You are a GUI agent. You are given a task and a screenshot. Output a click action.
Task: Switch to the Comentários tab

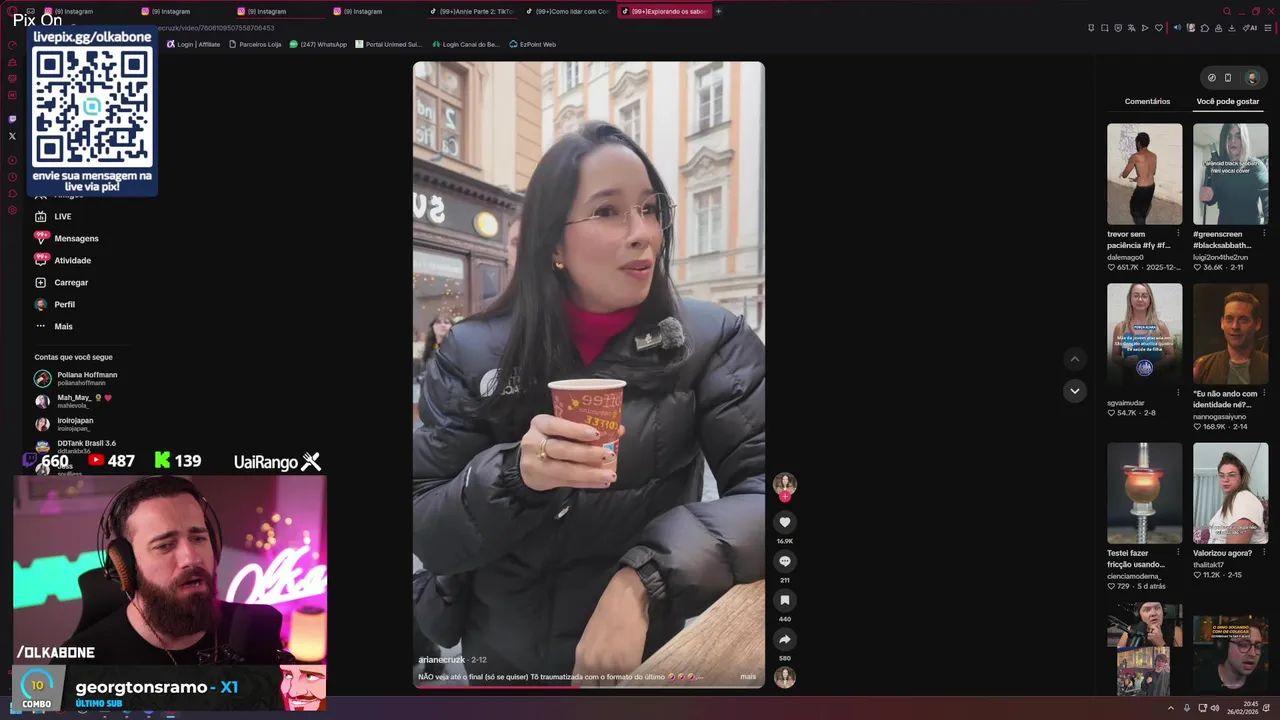point(1147,101)
